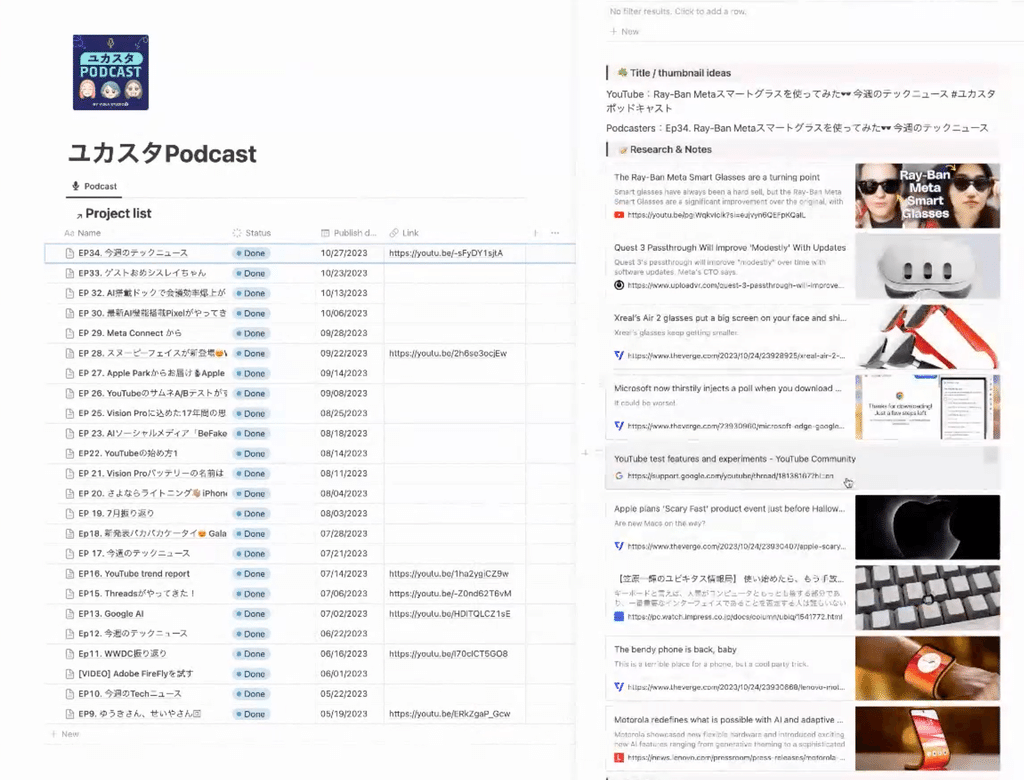Open EP 21. Vision Pro battery row
1024x780 pixels.
150,474
